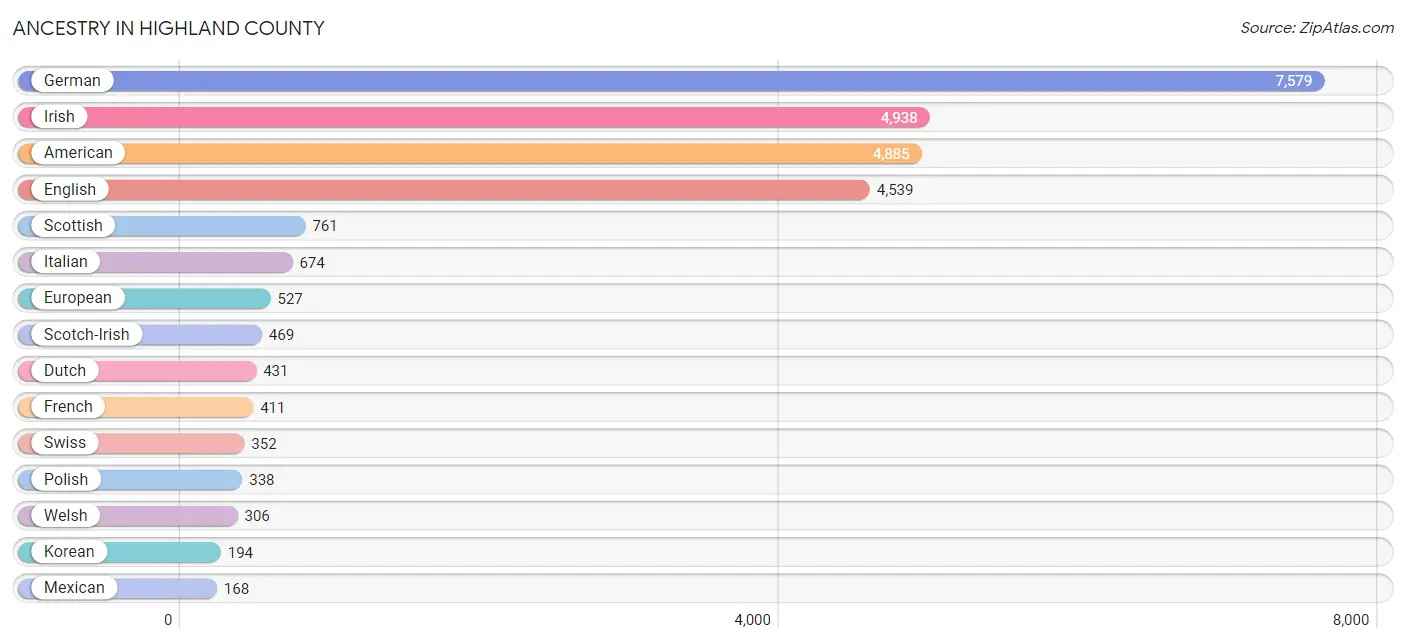This screenshot has width=1406, height=644.
Task: Click the Scottish label pill
Action: pos(73,226)
